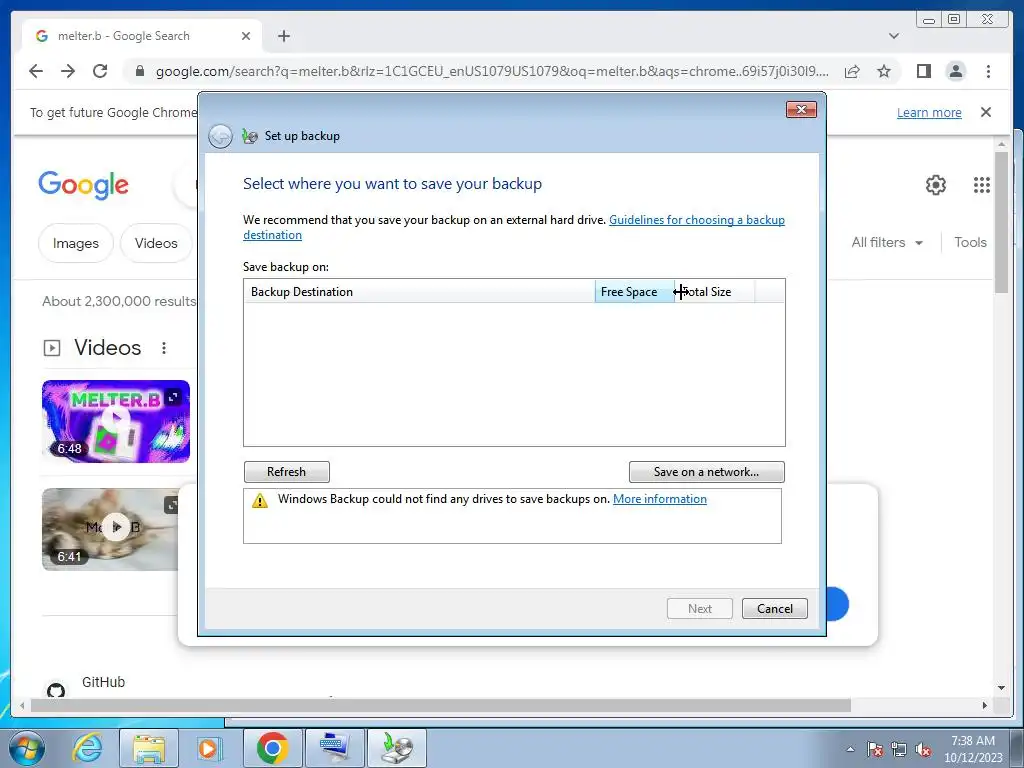This screenshot has width=1024, height=768.
Task: Click the warning icon in status message
Action: tap(260, 500)
